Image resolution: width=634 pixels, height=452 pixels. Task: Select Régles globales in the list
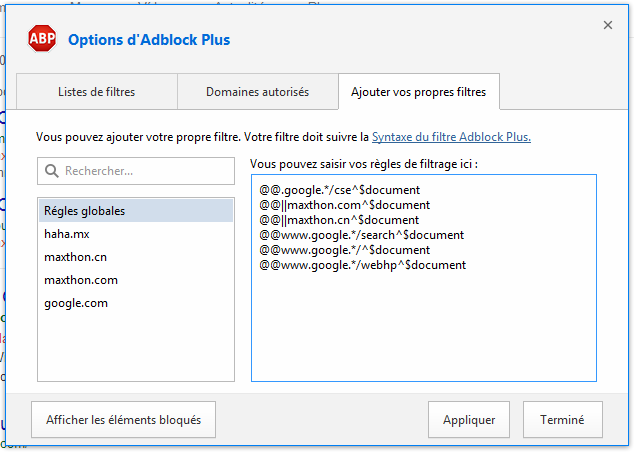[x=136, y=211]
